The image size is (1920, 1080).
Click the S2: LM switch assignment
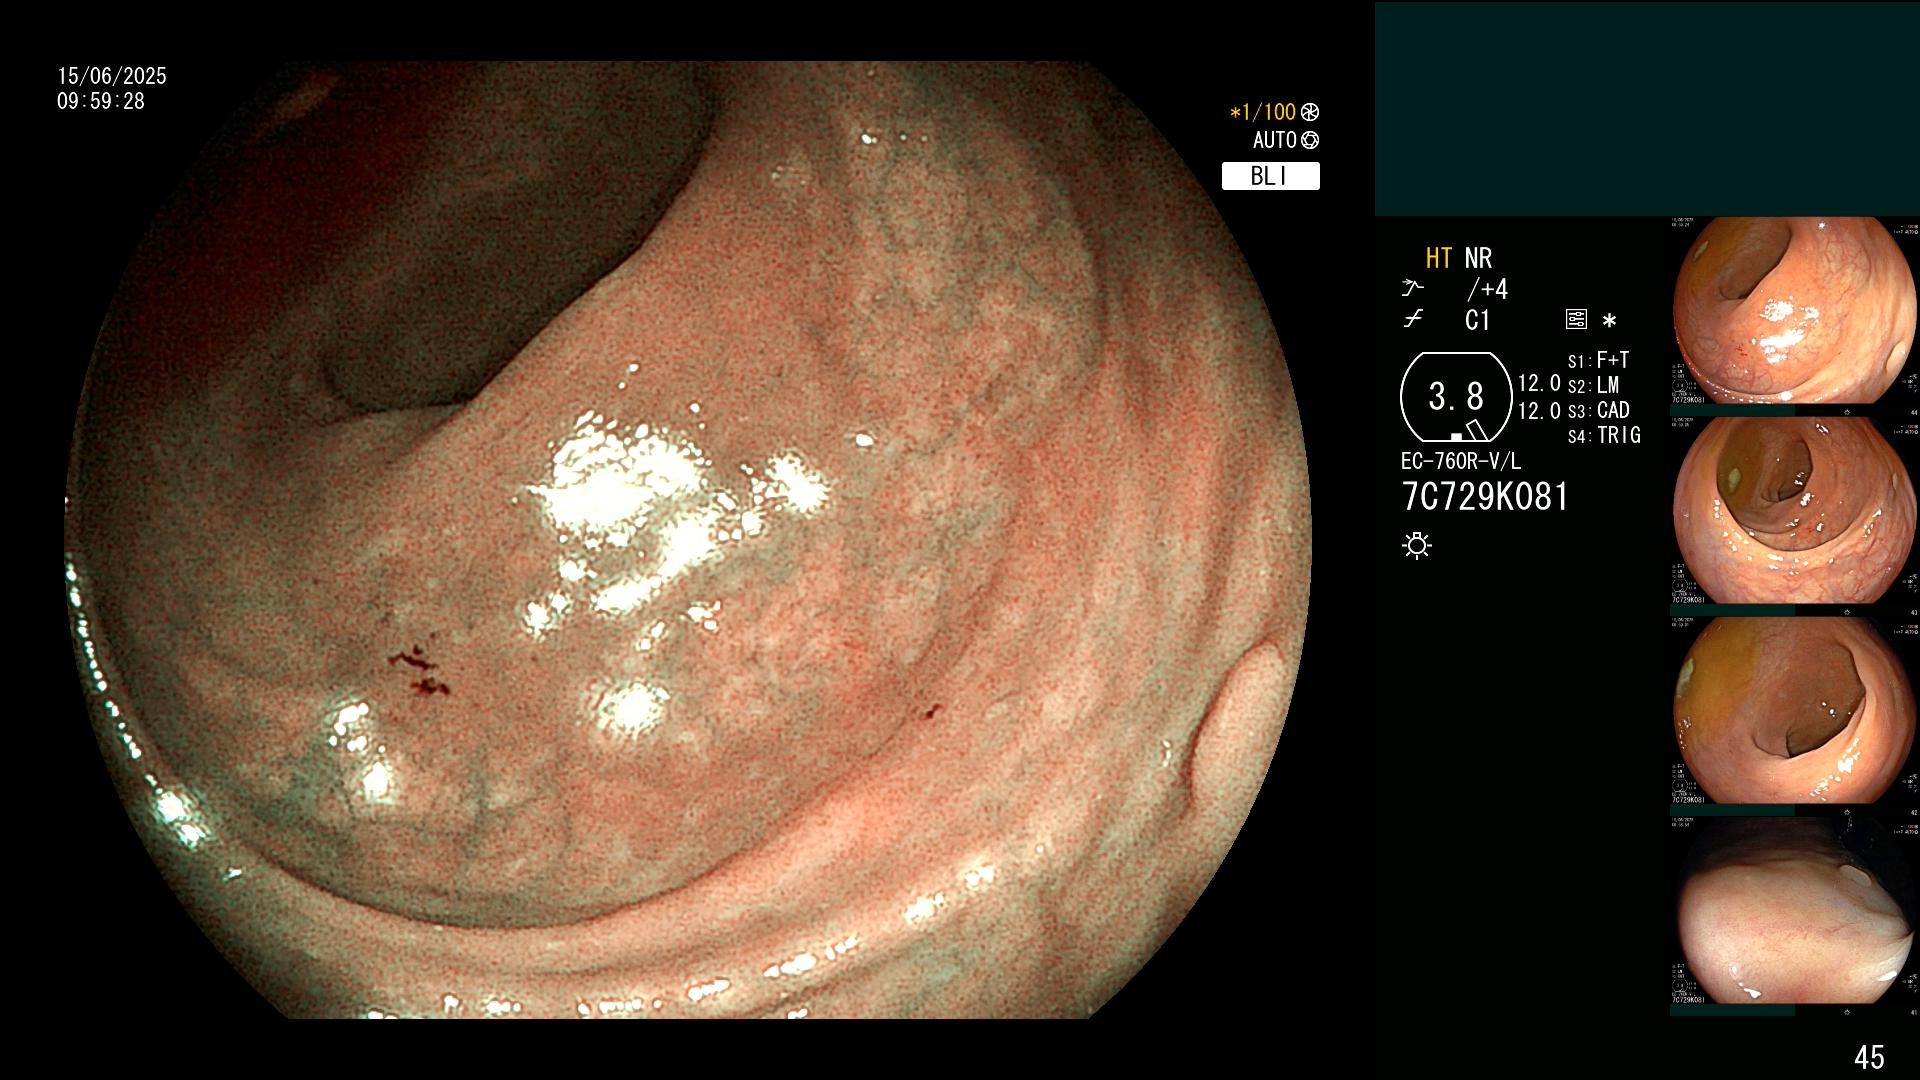(1593, 385)
